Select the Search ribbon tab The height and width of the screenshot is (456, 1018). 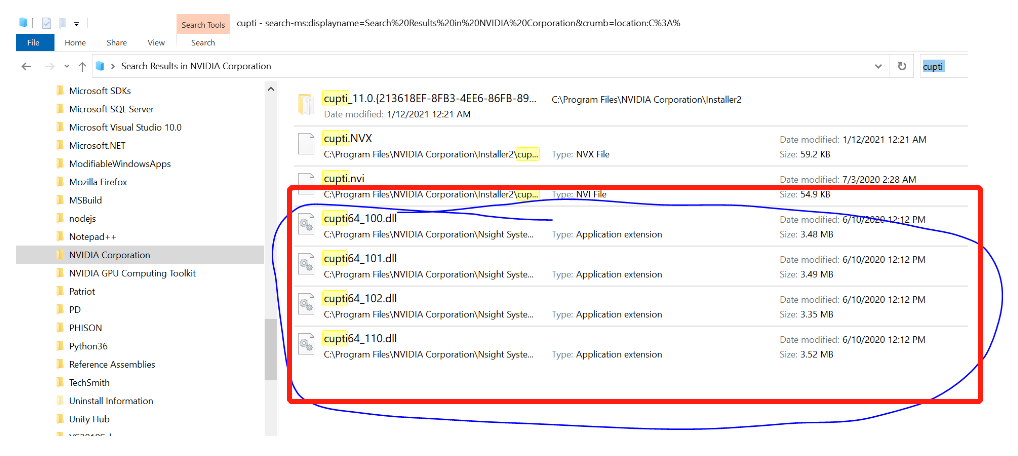203,42
